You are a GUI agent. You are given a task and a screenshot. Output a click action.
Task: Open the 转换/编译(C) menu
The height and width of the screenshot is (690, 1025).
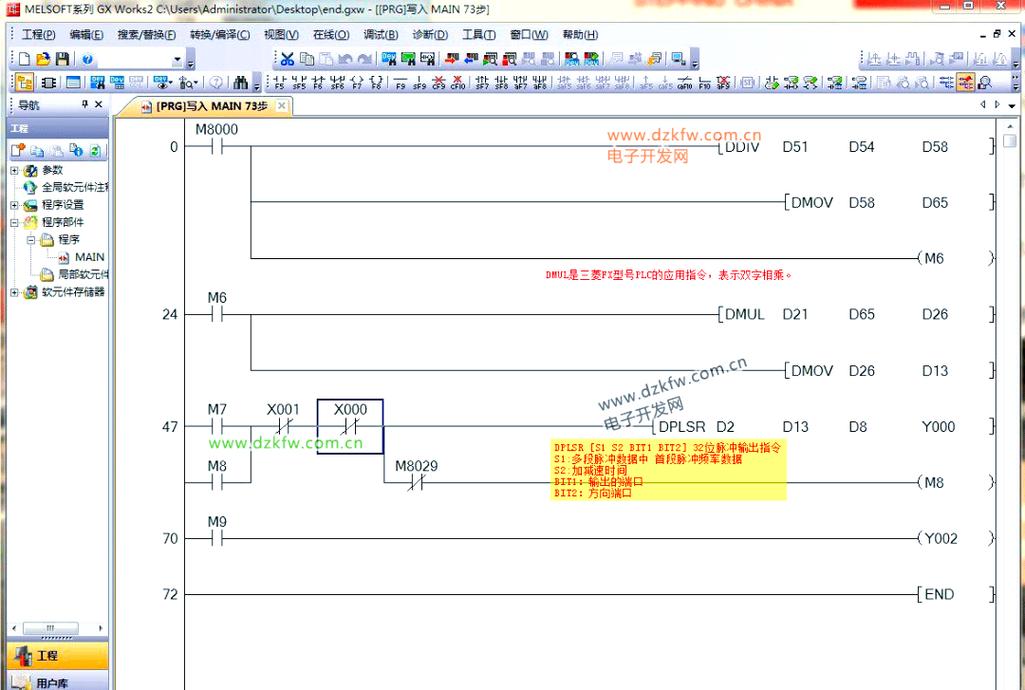[220, 35]
